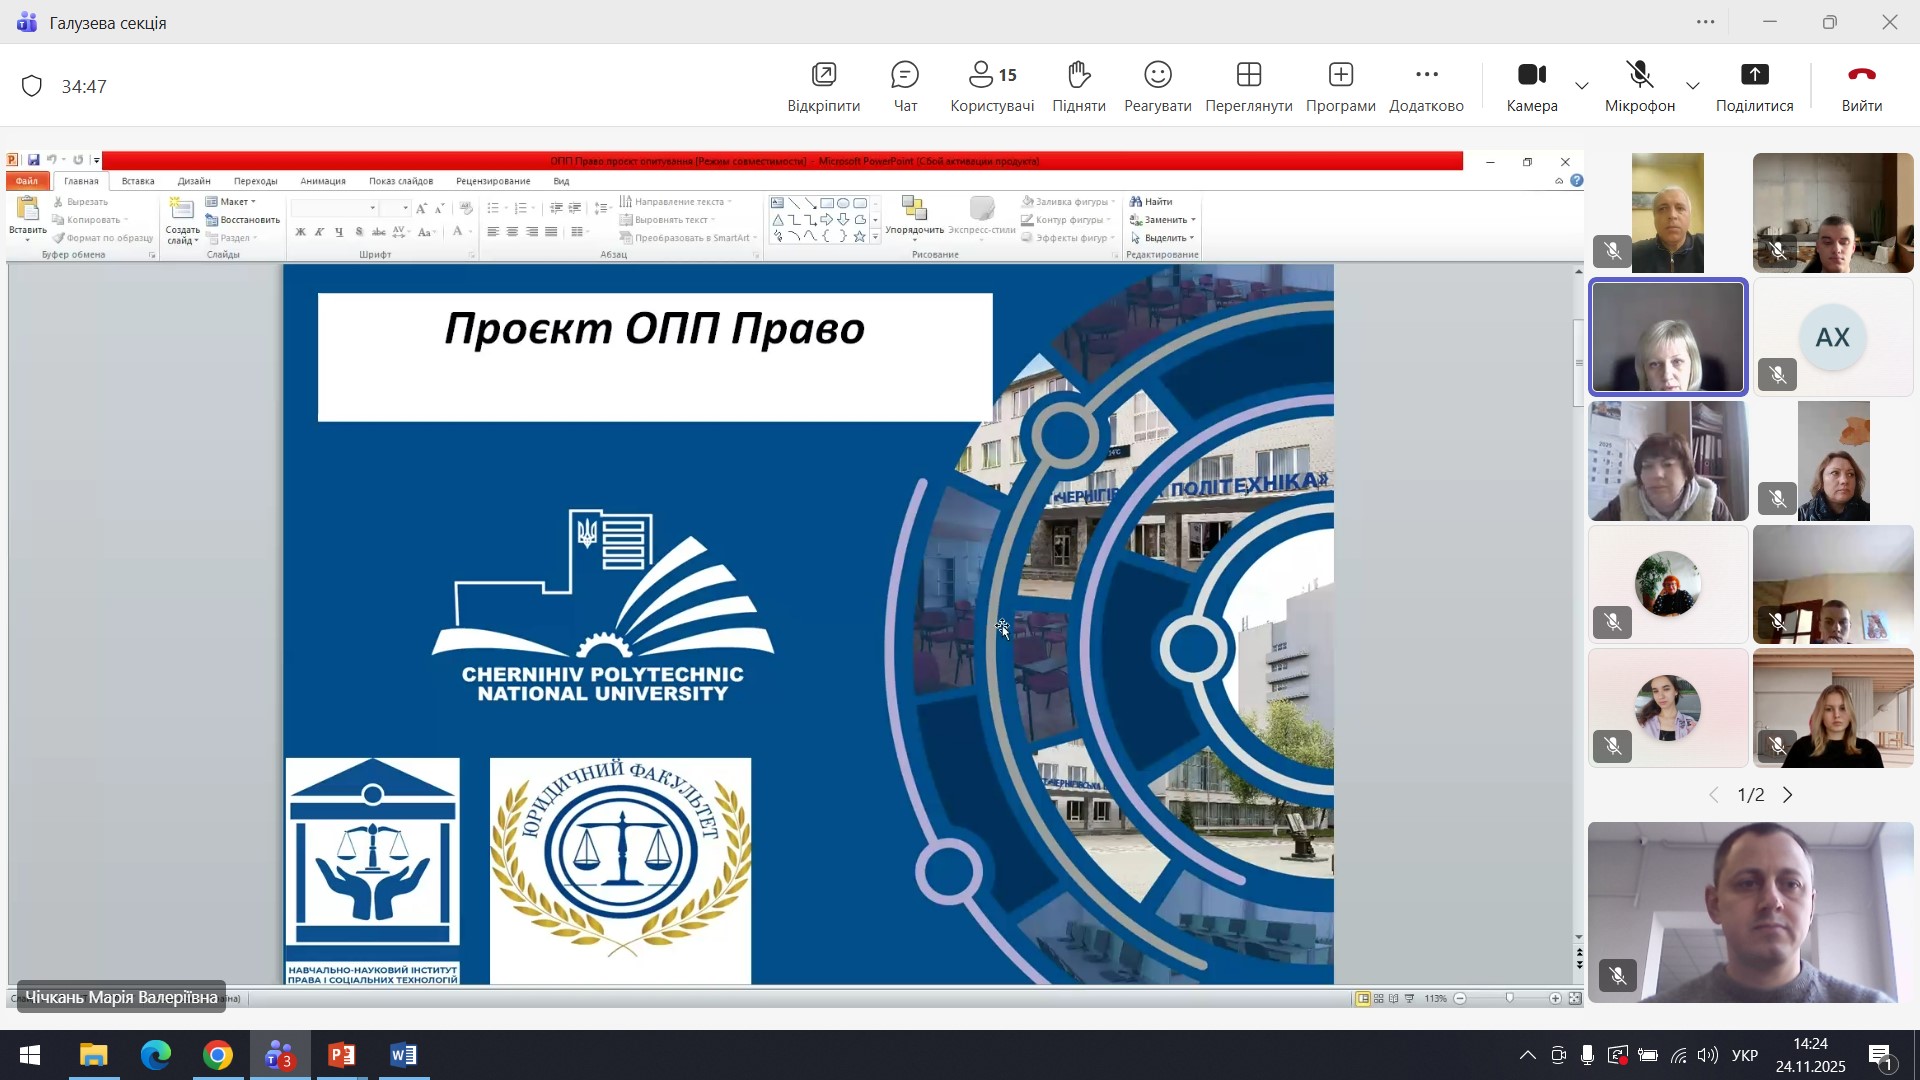This screenshot has width=1920, height=1080.
Task: Click the Raise hand (Підняти) icon
Action: [1078, 76]
